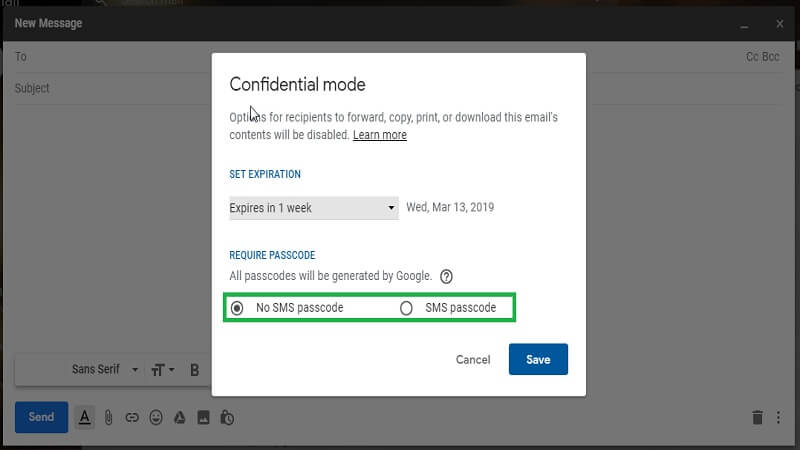800x450 pixels.
Task: Expand the text size dropdown
Action: [162, 370]
